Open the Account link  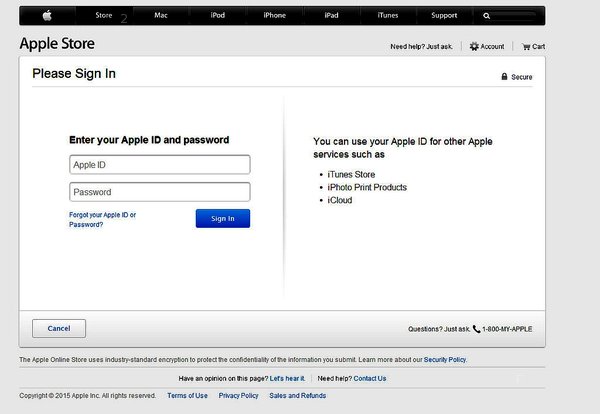[x=492, y=46]
